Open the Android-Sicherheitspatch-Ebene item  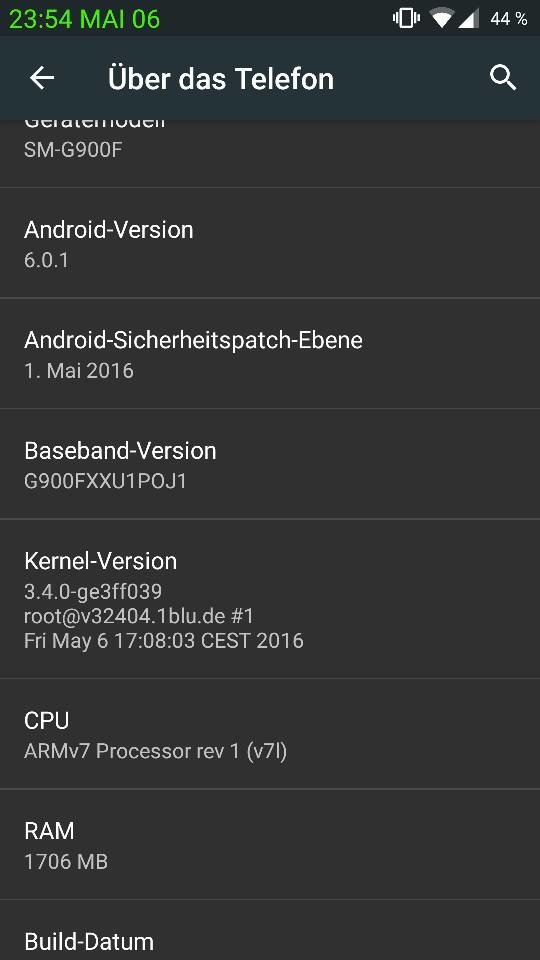tap(270, 353)
